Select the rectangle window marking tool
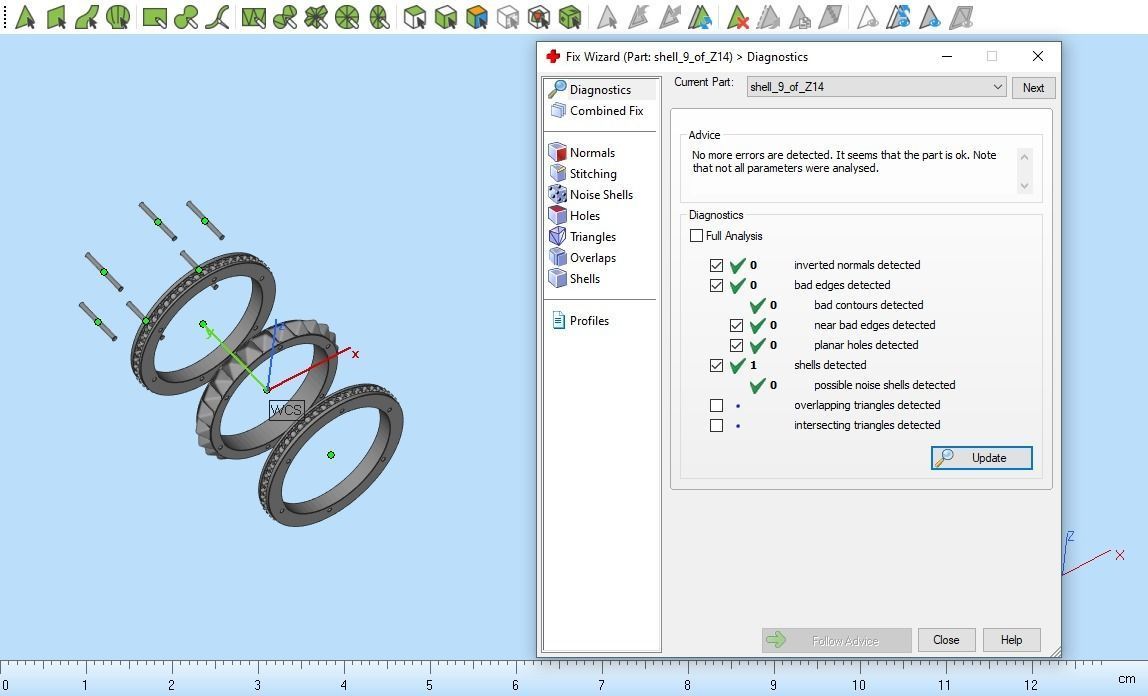The width and height of the screenshot is (1148, 696). 154,17
